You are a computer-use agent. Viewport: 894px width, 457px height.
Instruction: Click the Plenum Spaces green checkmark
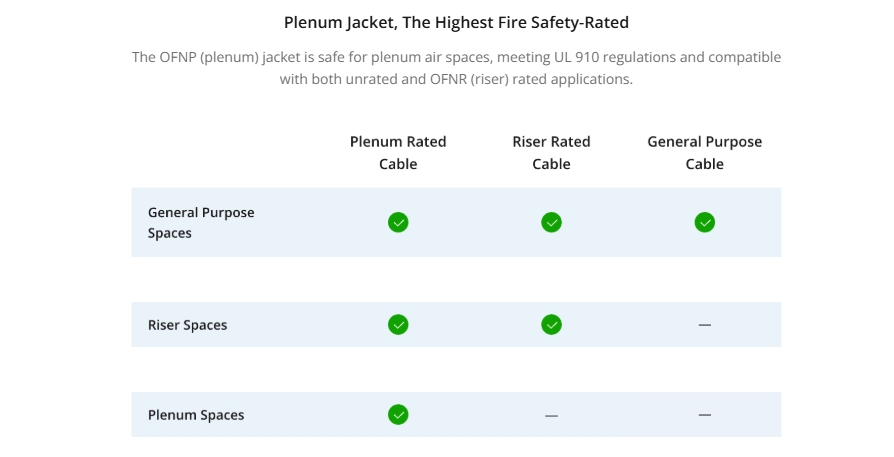(398, 415)
